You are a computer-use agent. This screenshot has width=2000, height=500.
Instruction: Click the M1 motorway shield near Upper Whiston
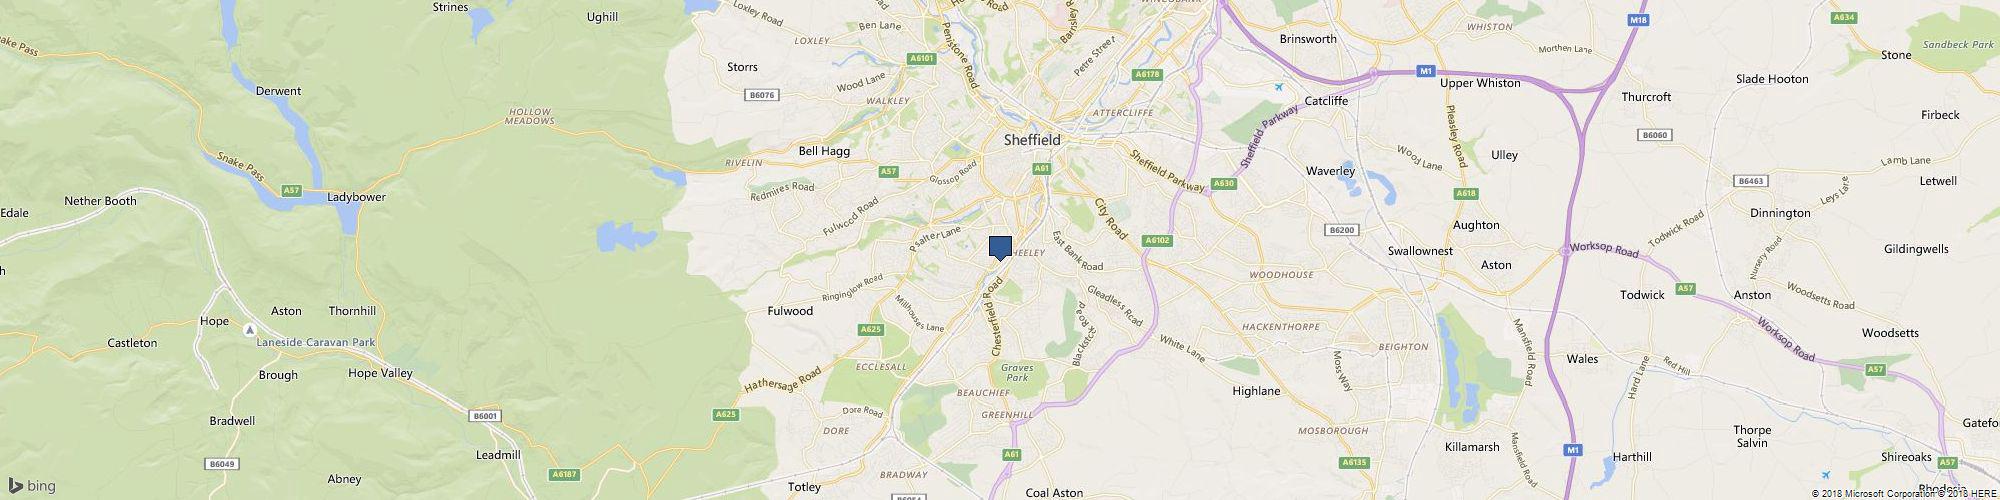1426,71
